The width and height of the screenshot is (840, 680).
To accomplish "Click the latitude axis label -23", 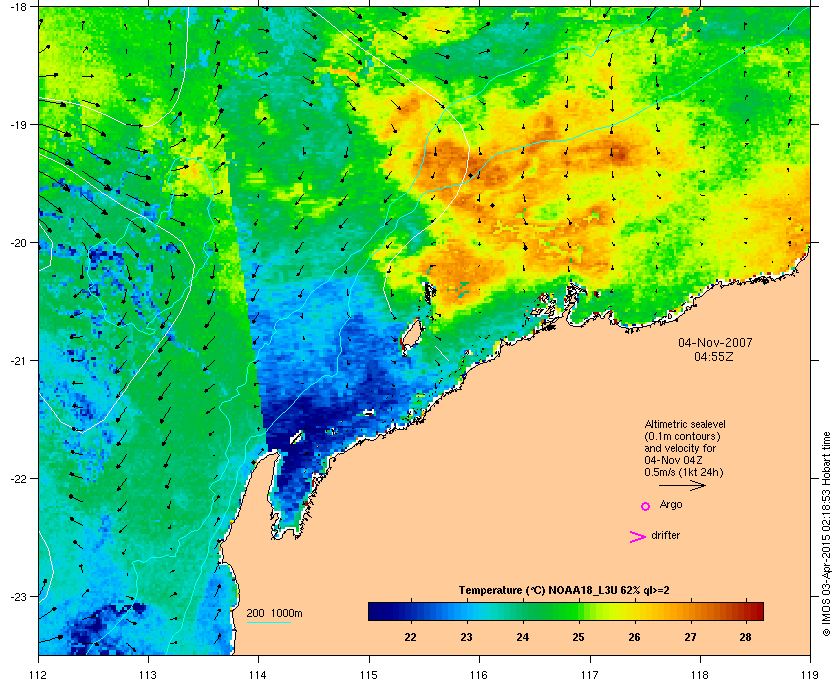I will click(19, 596).
